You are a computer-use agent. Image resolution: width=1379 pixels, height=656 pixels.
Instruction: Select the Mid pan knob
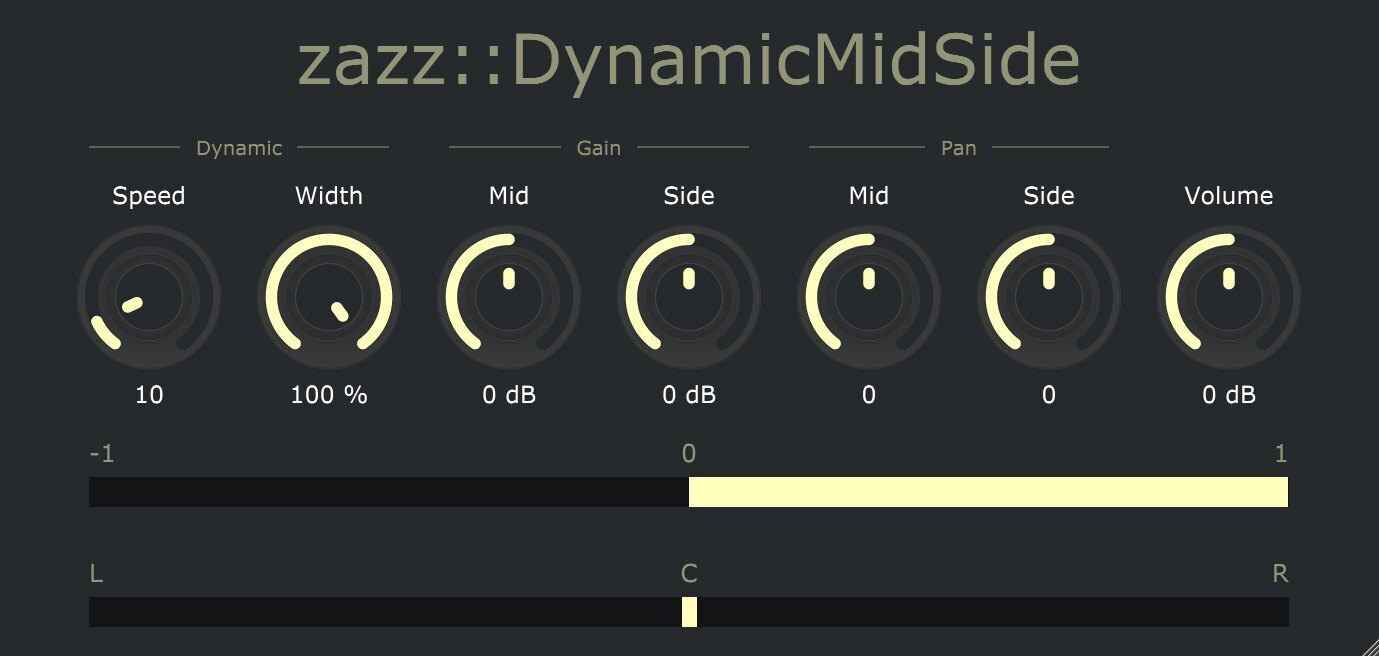tap(868, 296)
